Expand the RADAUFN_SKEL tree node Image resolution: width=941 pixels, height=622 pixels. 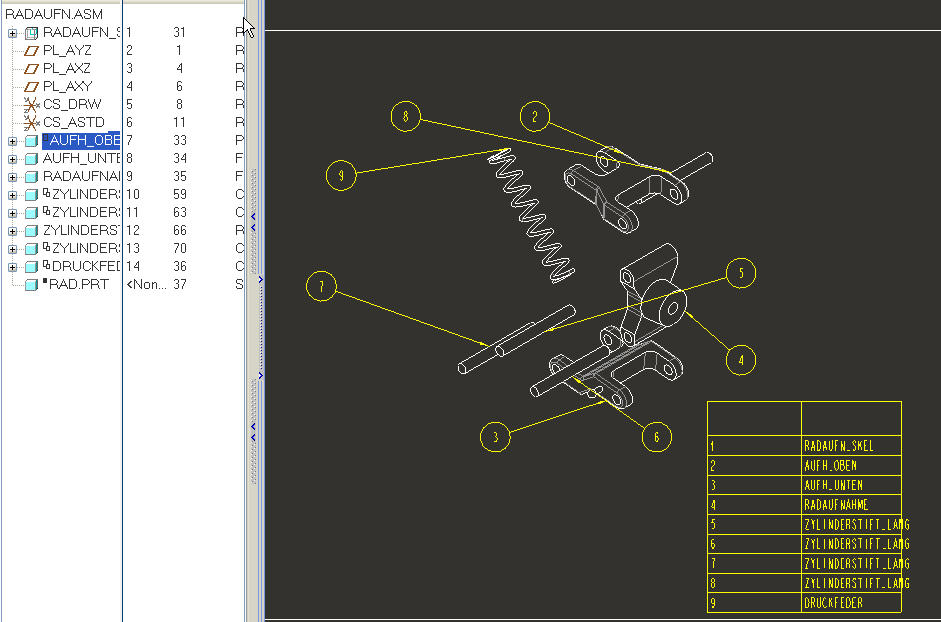(x=12, y=33)
